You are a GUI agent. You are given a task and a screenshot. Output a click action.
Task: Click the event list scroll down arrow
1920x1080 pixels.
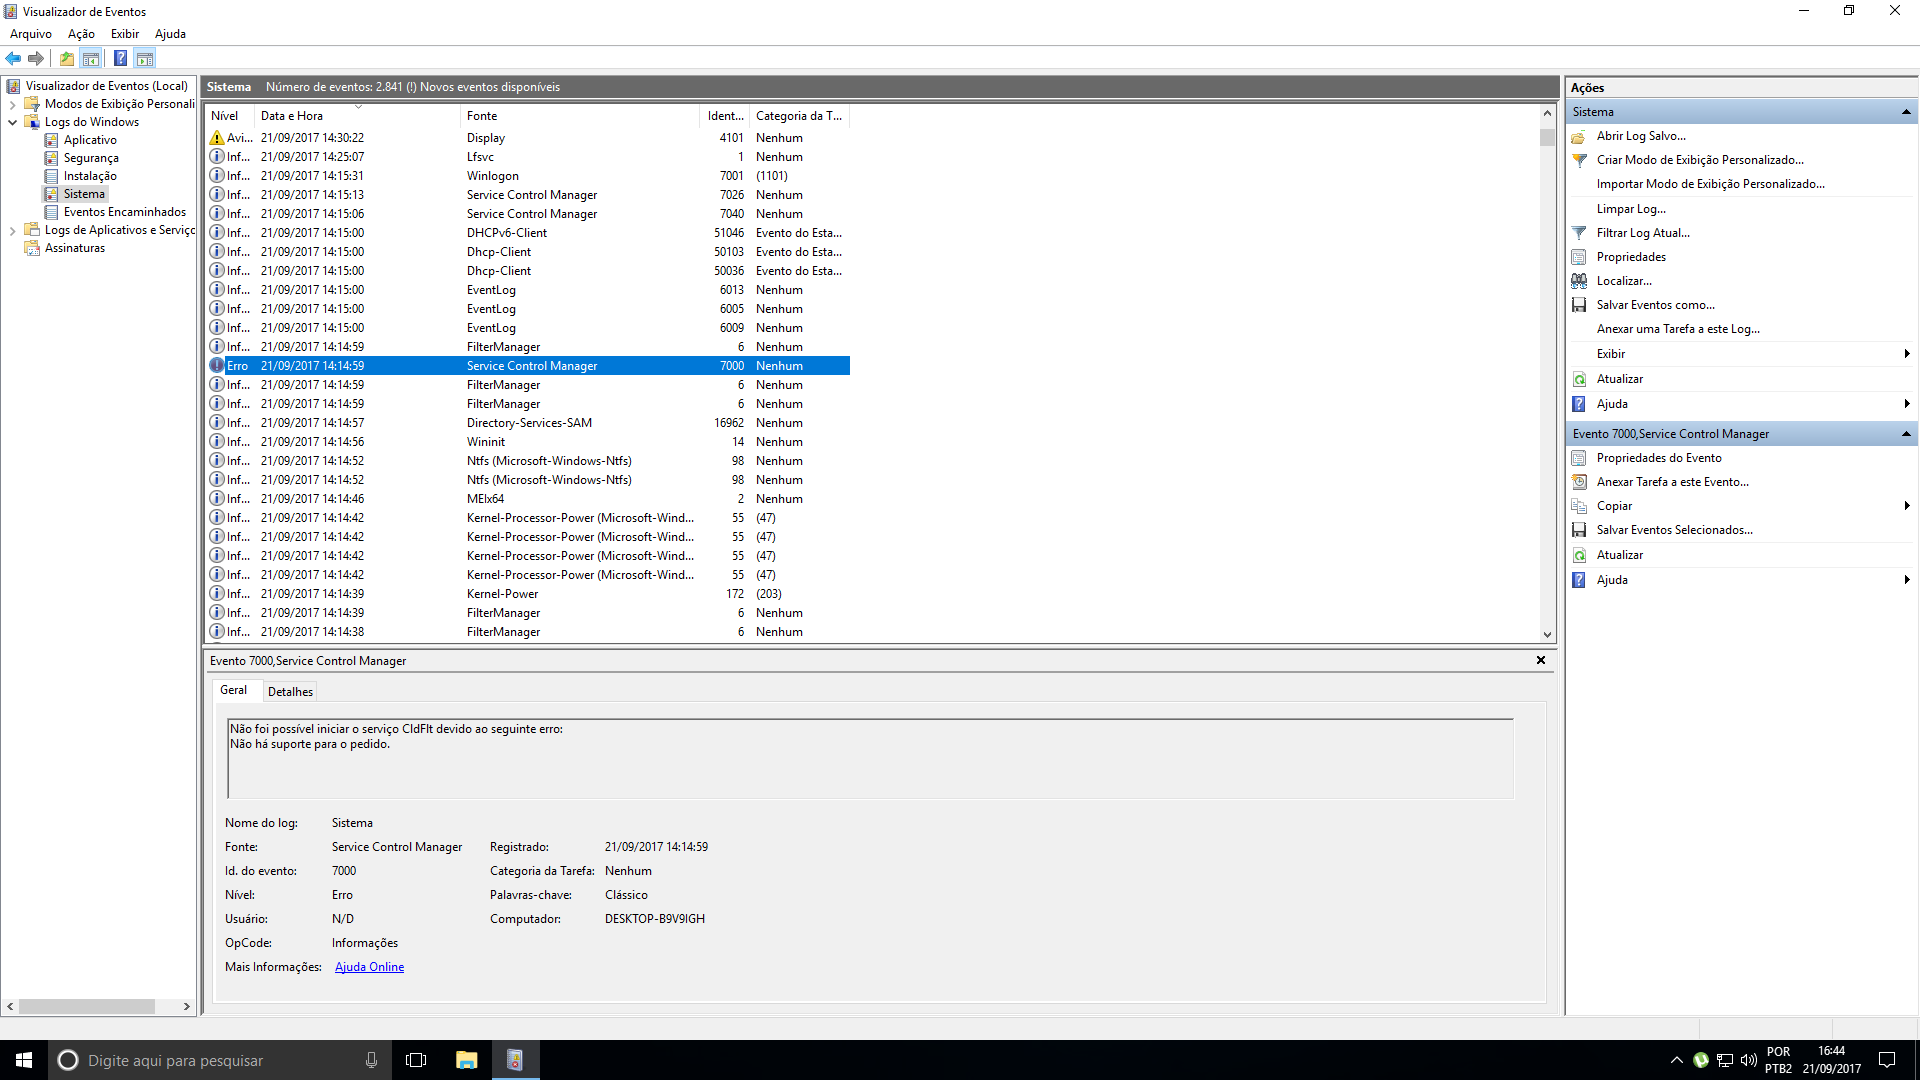click(1547, 634)
